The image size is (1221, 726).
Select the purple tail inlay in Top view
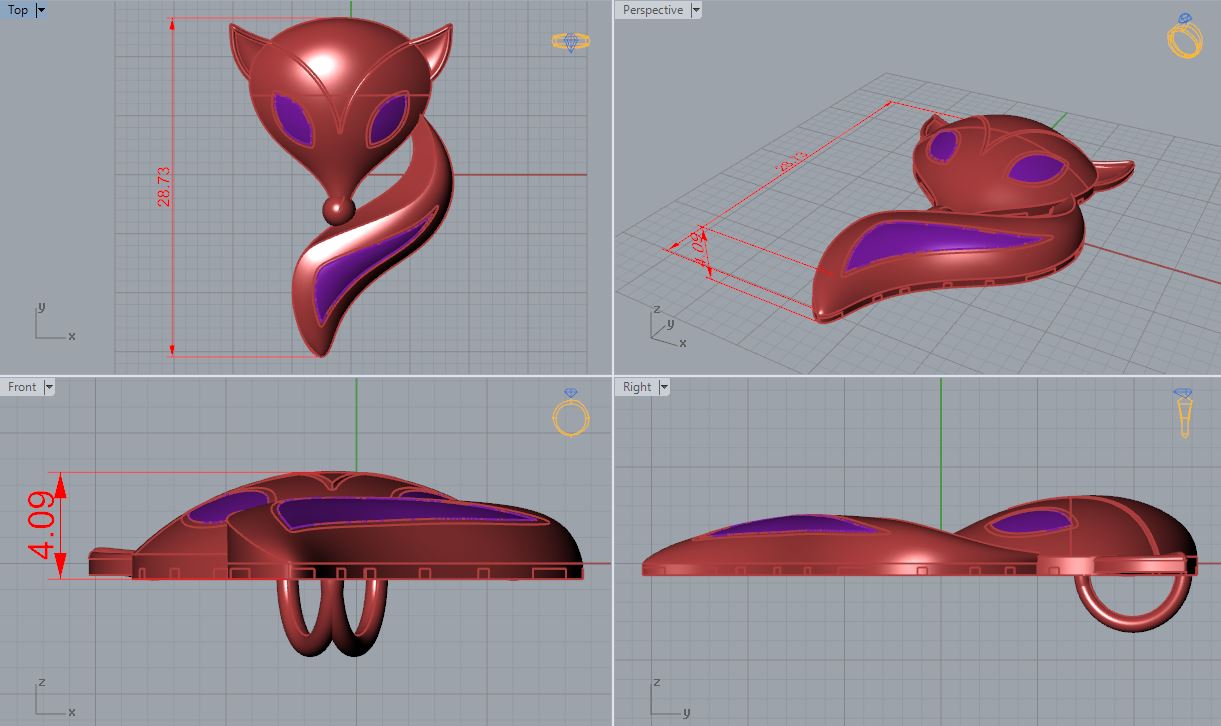(368, 270)
